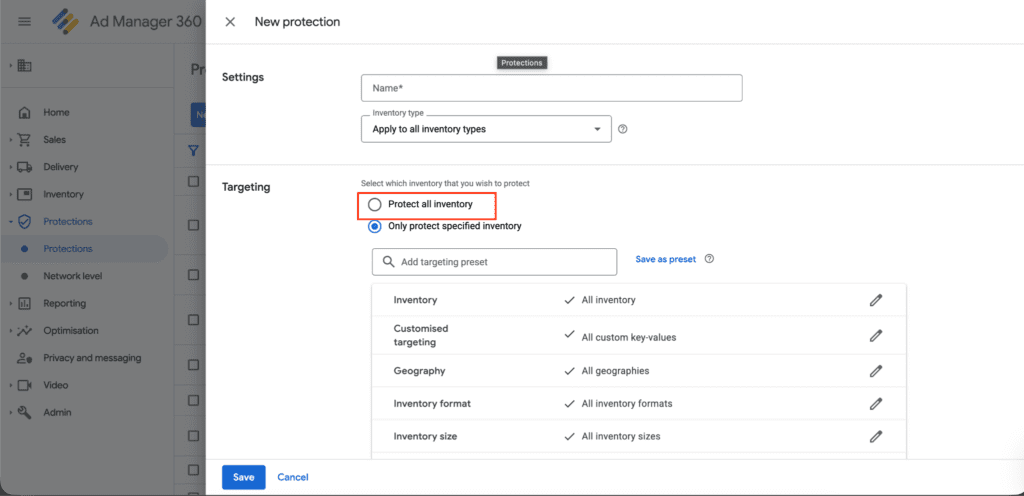1024x496 pixels.
Task: Click Save as preset link
Action: (665, 259)
